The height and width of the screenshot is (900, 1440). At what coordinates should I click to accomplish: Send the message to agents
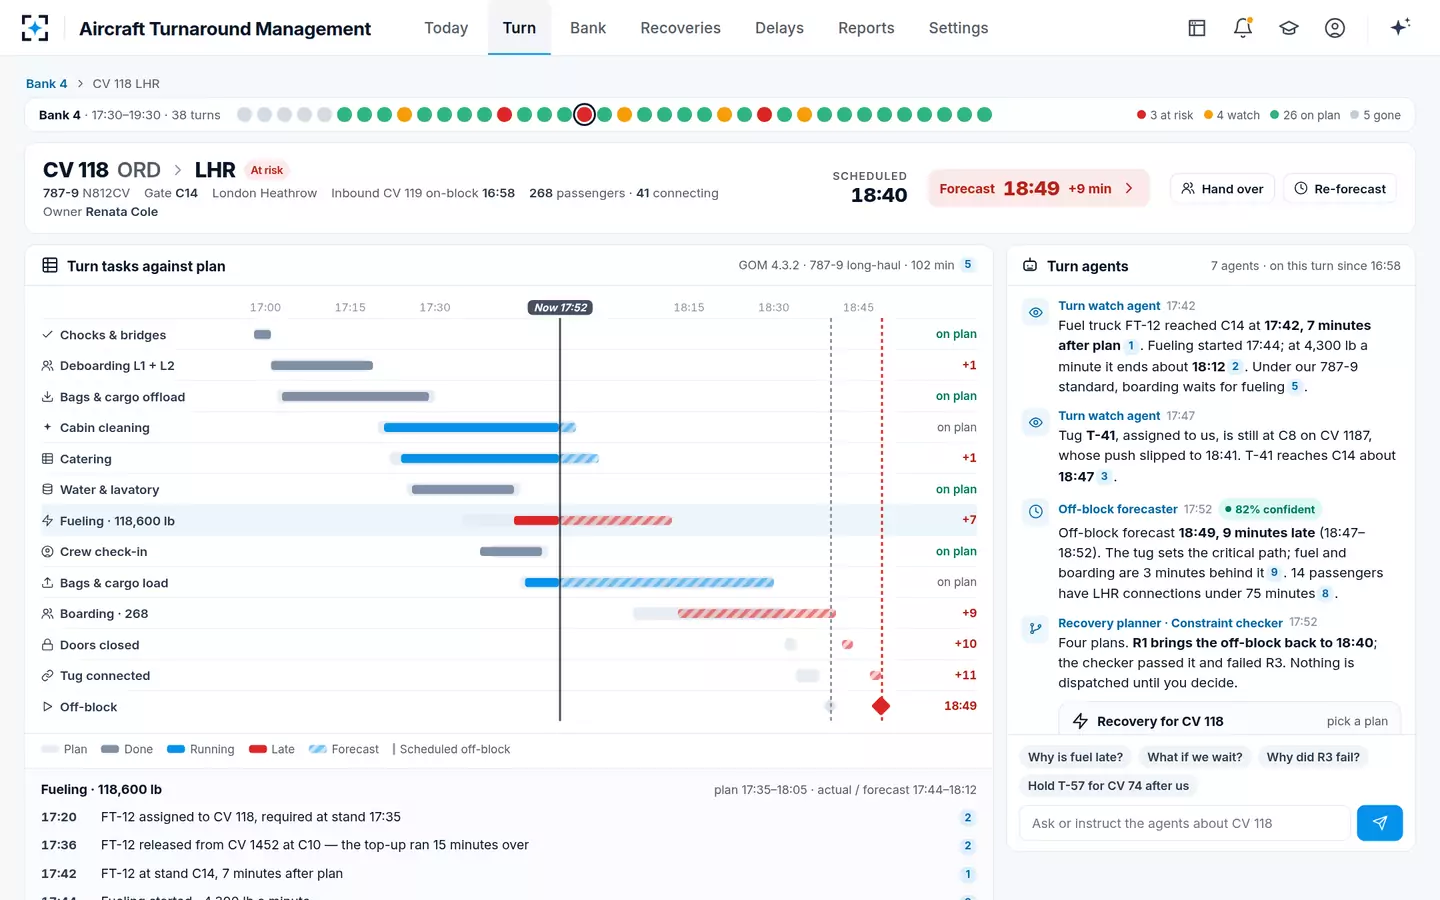pos(1380,823)
